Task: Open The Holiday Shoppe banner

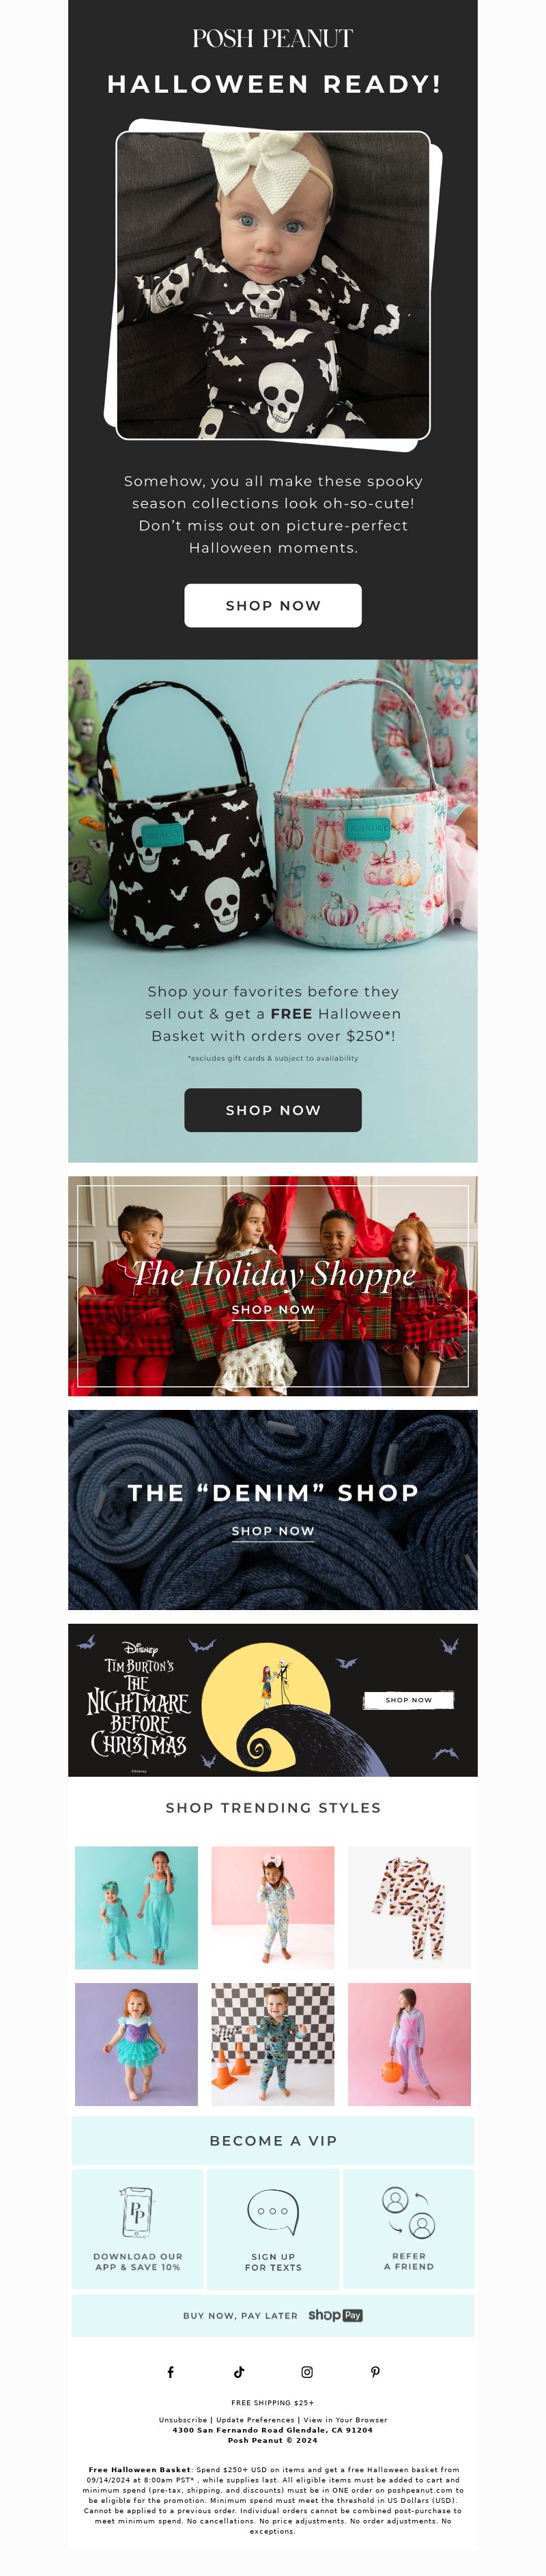Action: tap(273, 1286)
